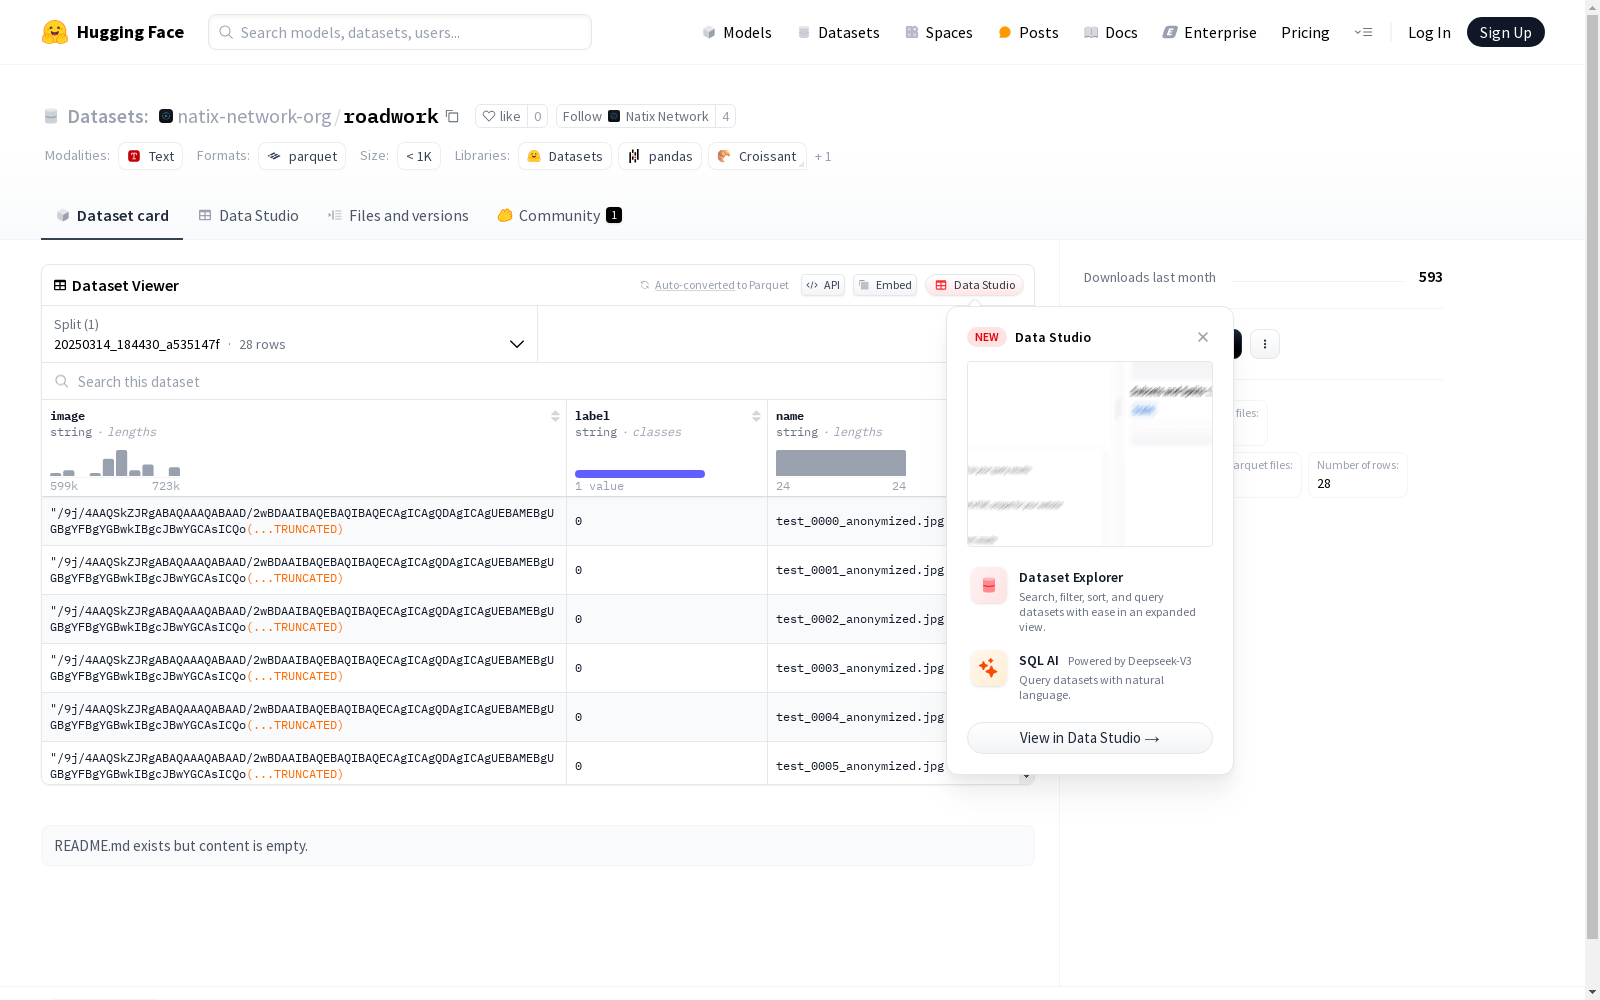Switch to the Data Studio tab
The image size is (1600, 1000).
click(248, 216)
